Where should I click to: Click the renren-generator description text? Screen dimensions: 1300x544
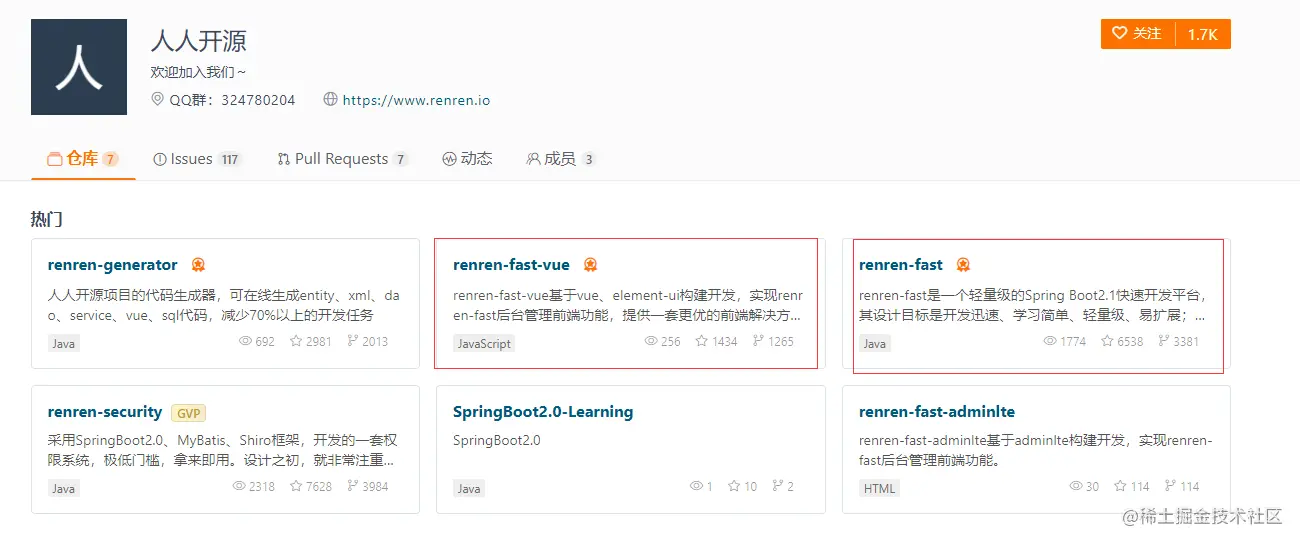point(224,305)
